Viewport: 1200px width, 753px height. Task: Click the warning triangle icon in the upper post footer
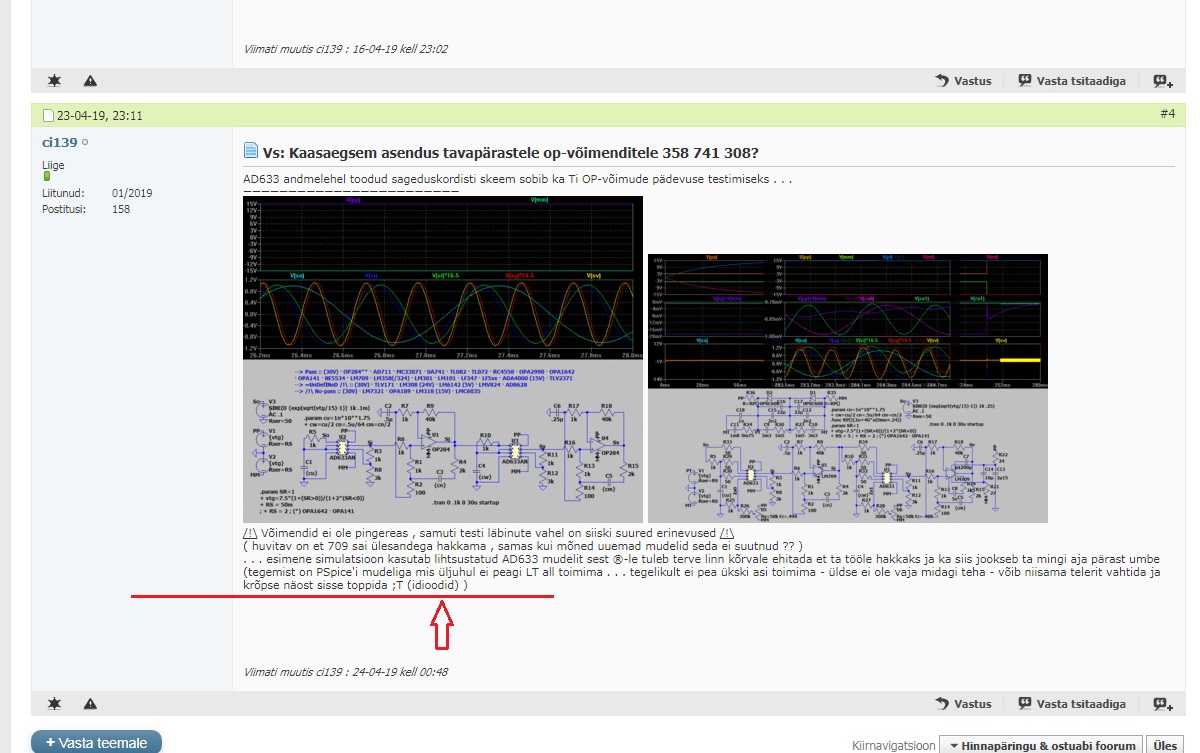[x=90, y=80]
